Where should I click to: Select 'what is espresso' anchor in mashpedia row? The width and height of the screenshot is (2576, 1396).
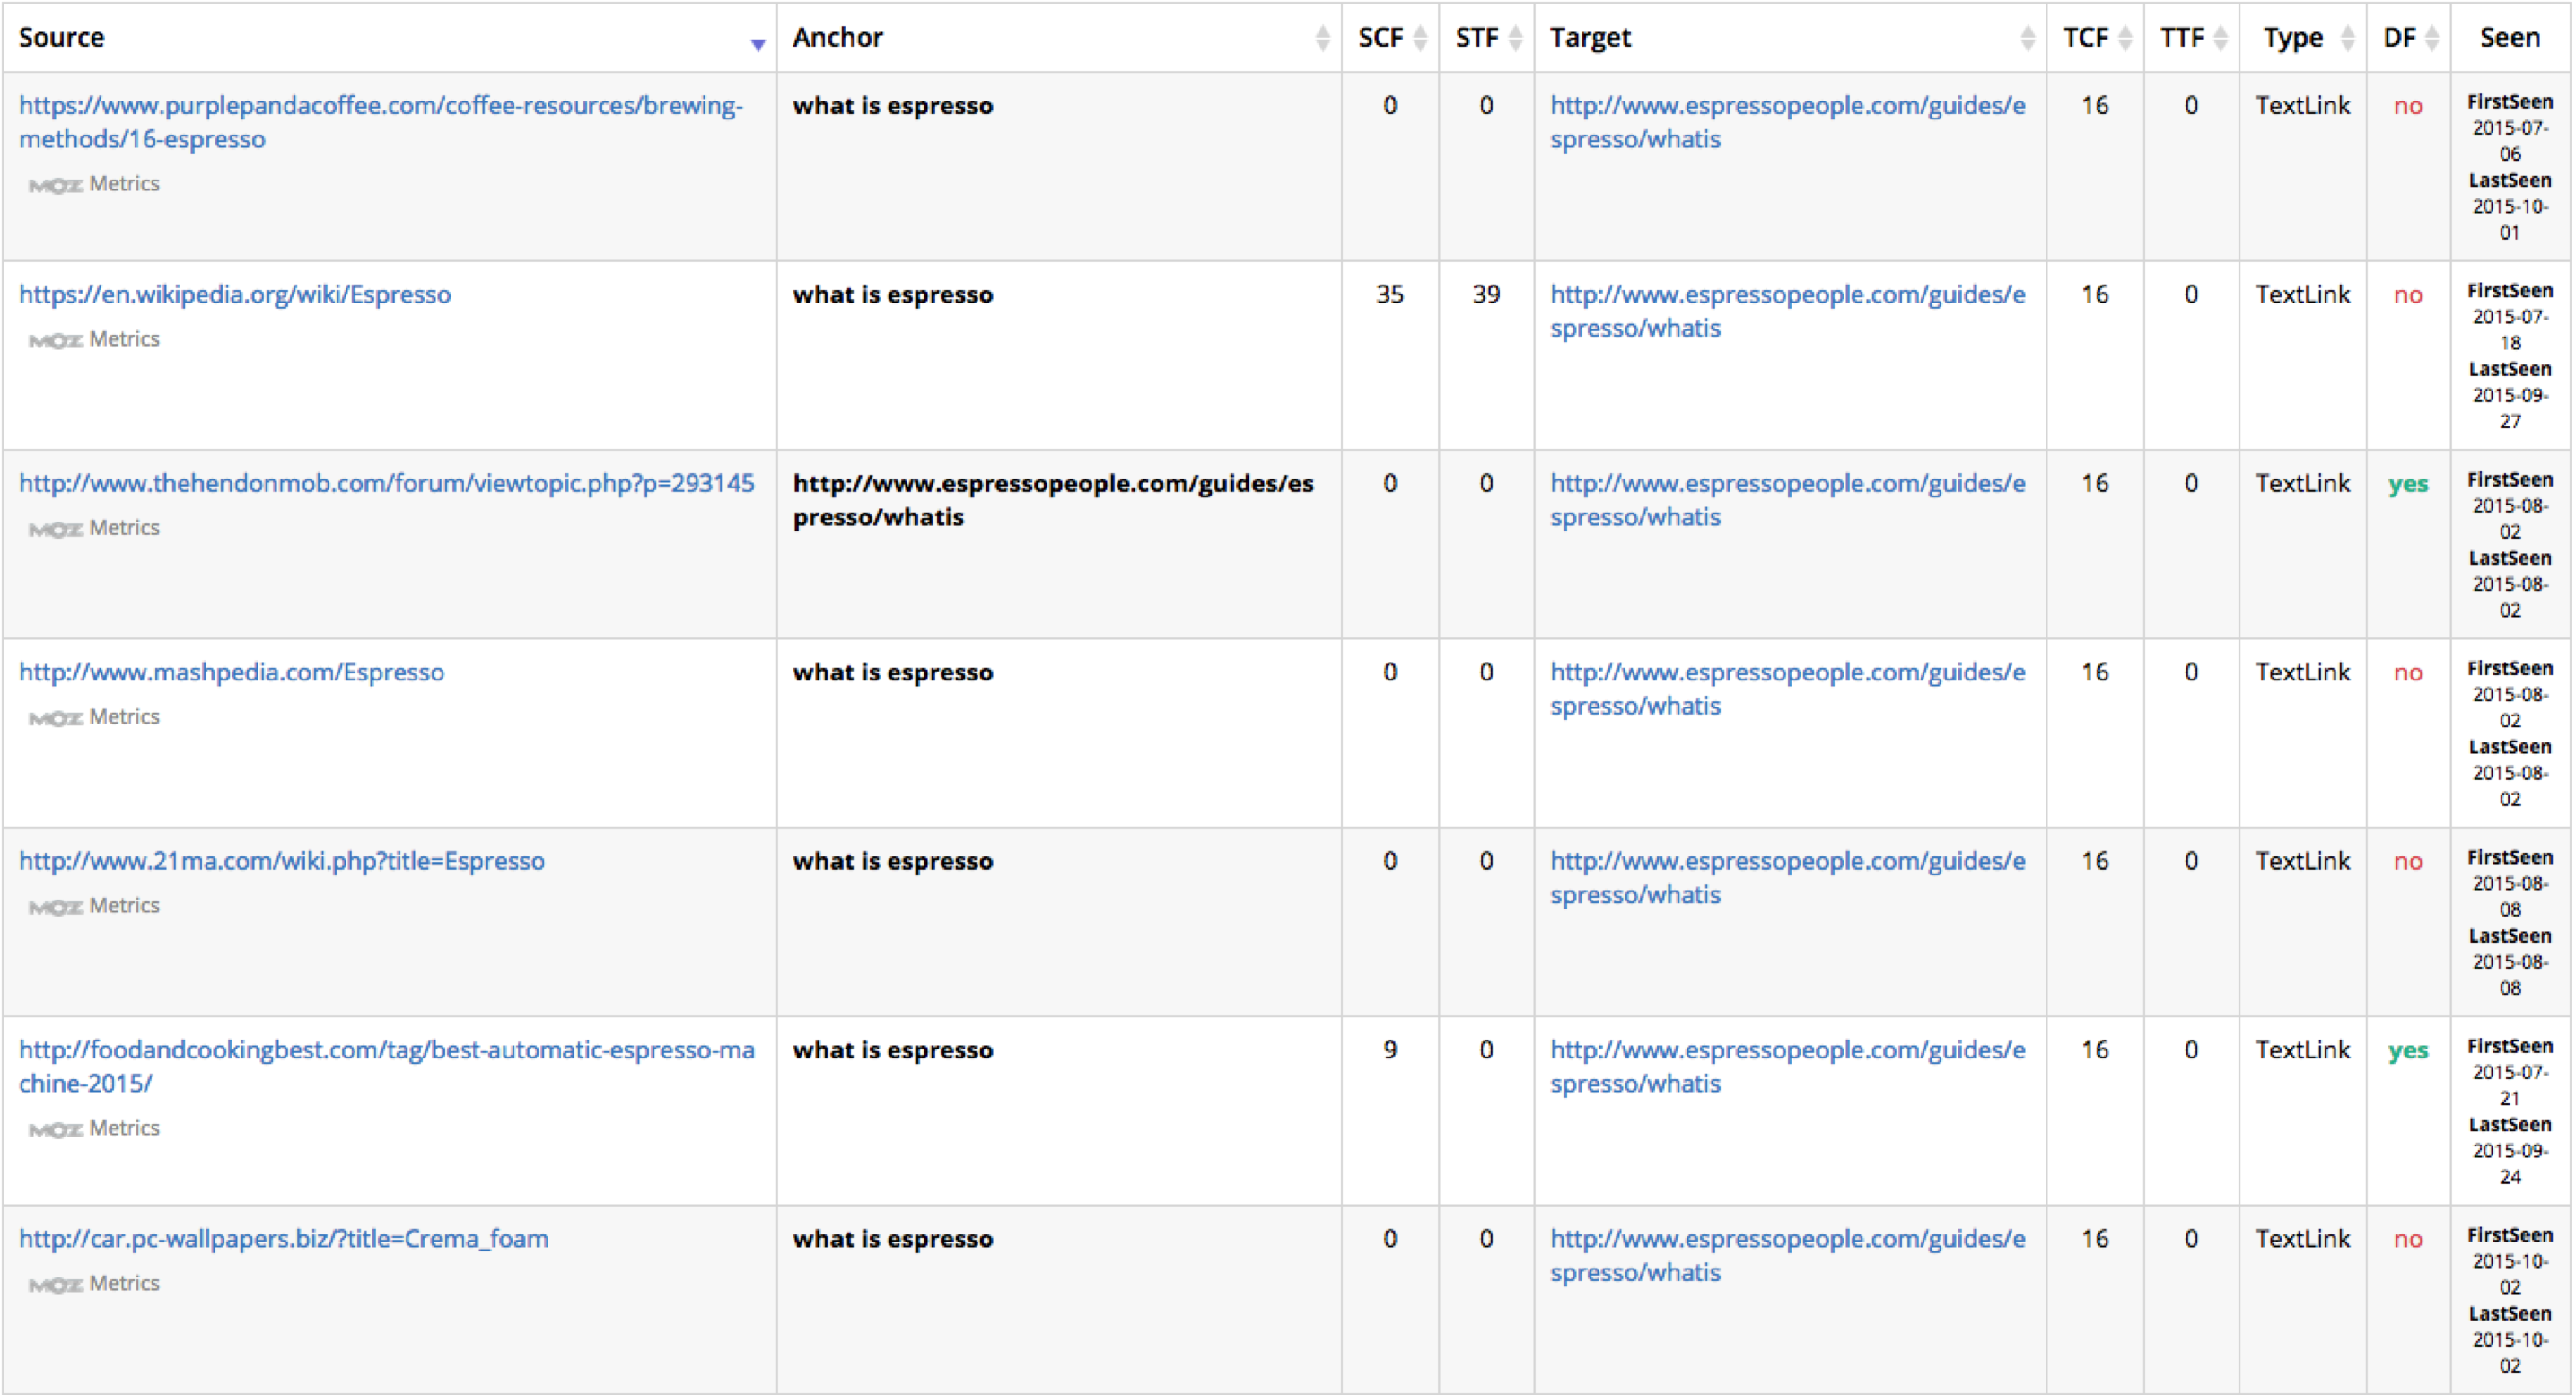pos(893,673)
